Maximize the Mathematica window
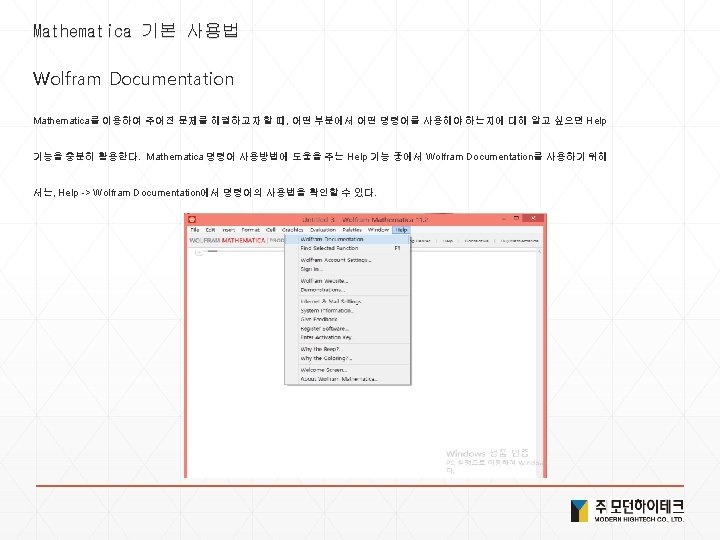720x540 pixels. [516, 219]
